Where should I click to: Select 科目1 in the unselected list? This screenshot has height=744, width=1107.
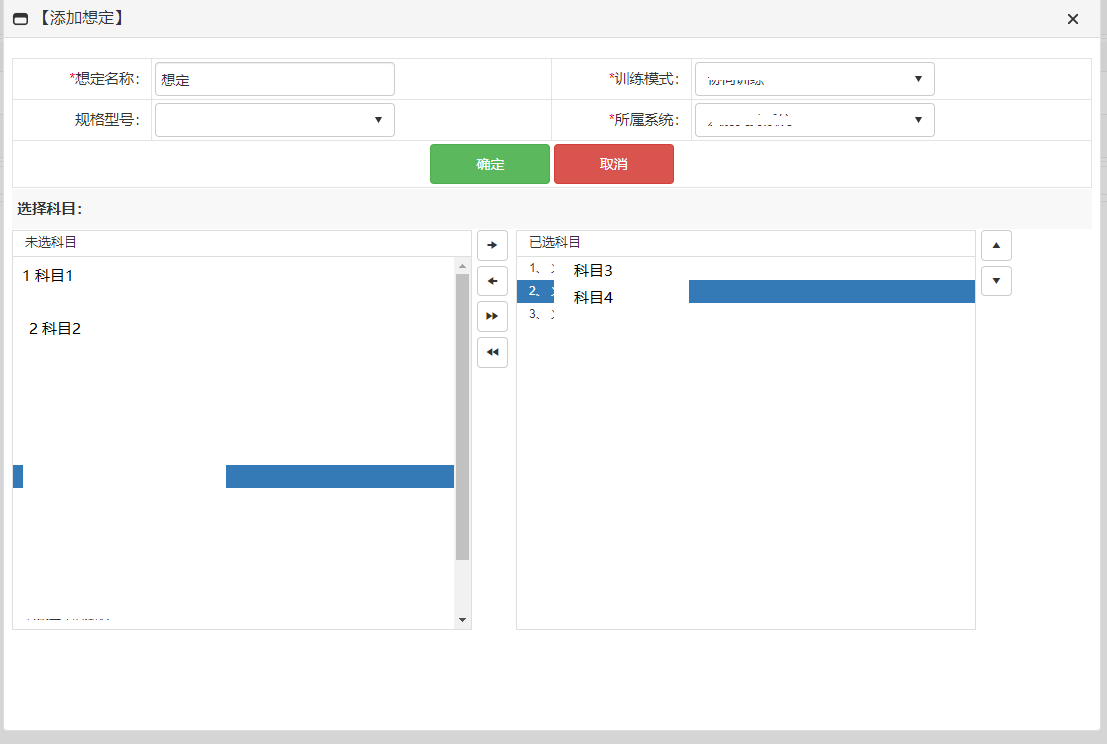(x=48, y=276)
